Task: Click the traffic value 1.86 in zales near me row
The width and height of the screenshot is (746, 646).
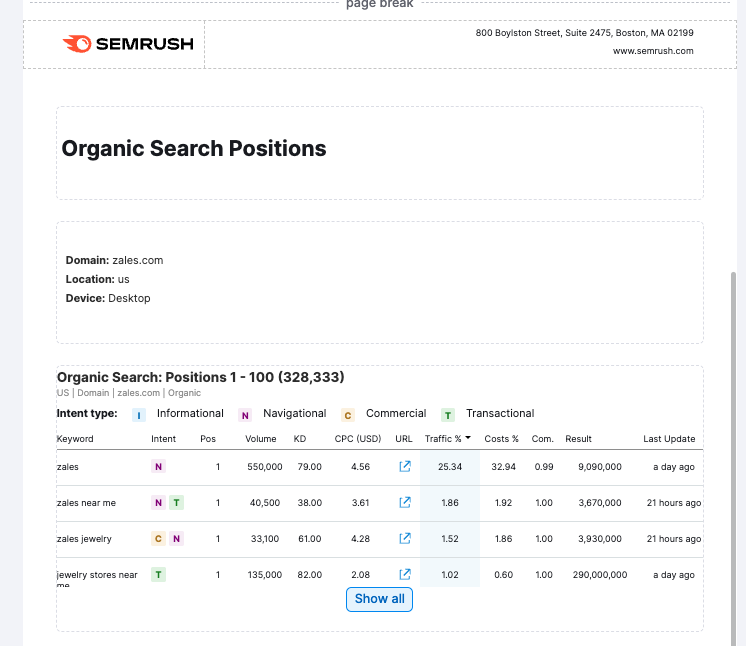Action: pos(450,503)
